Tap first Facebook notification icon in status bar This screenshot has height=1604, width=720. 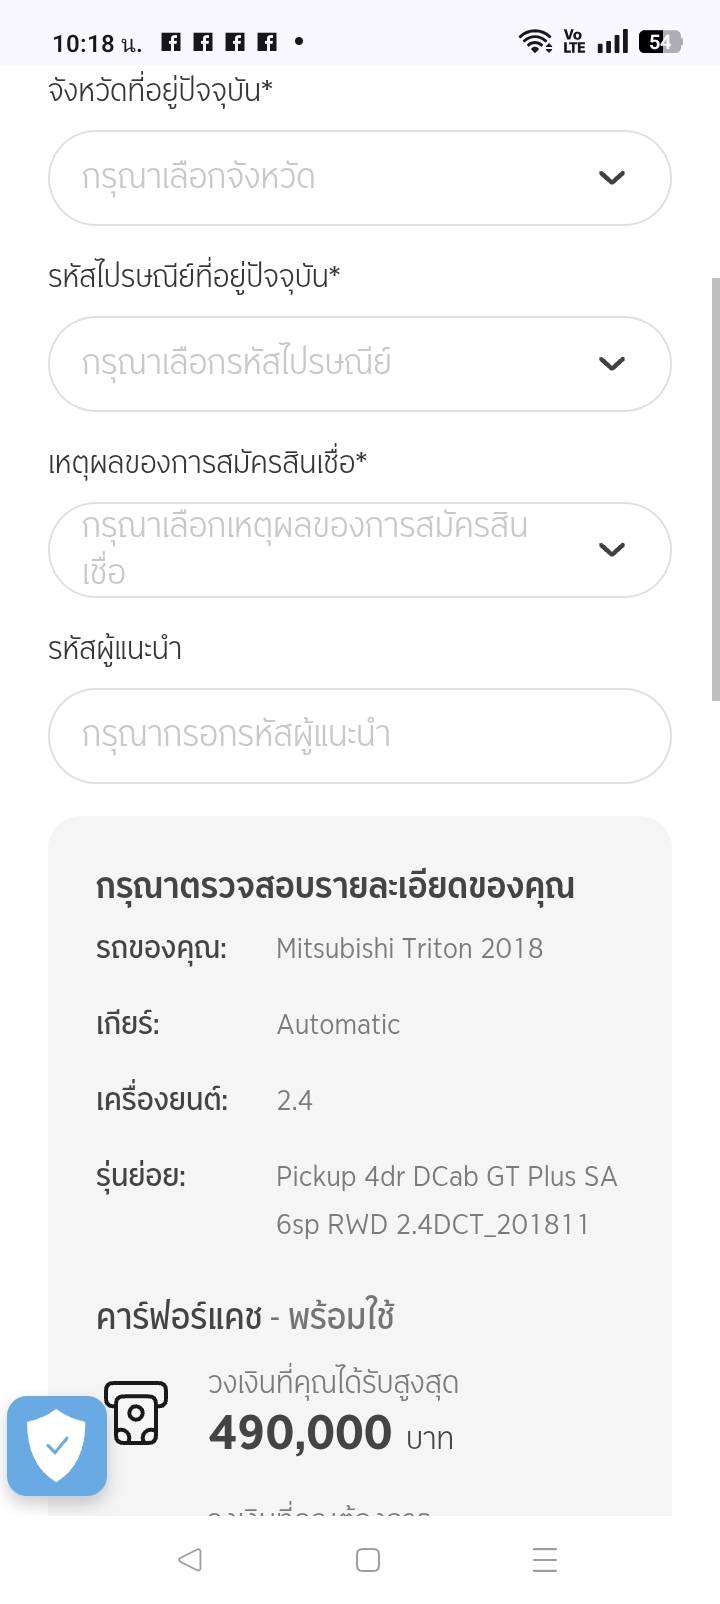click(x=171, y=41)
